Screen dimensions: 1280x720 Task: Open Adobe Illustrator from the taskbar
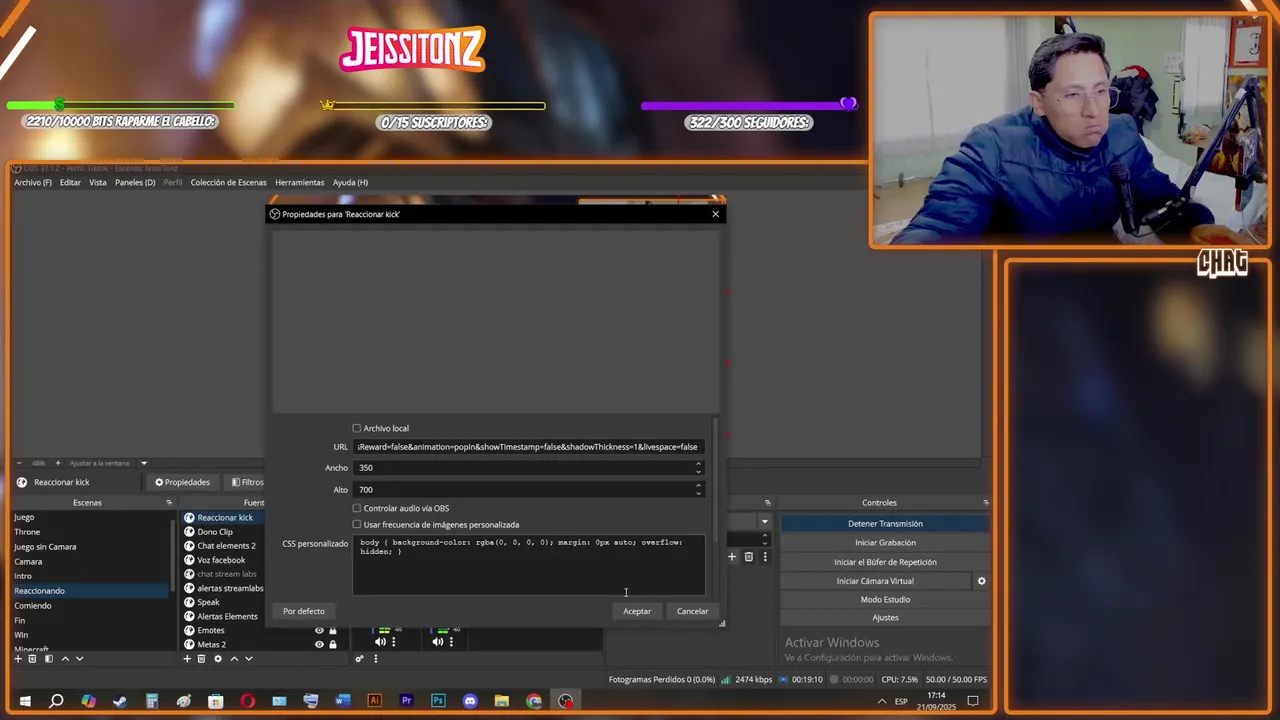[375, 701]
